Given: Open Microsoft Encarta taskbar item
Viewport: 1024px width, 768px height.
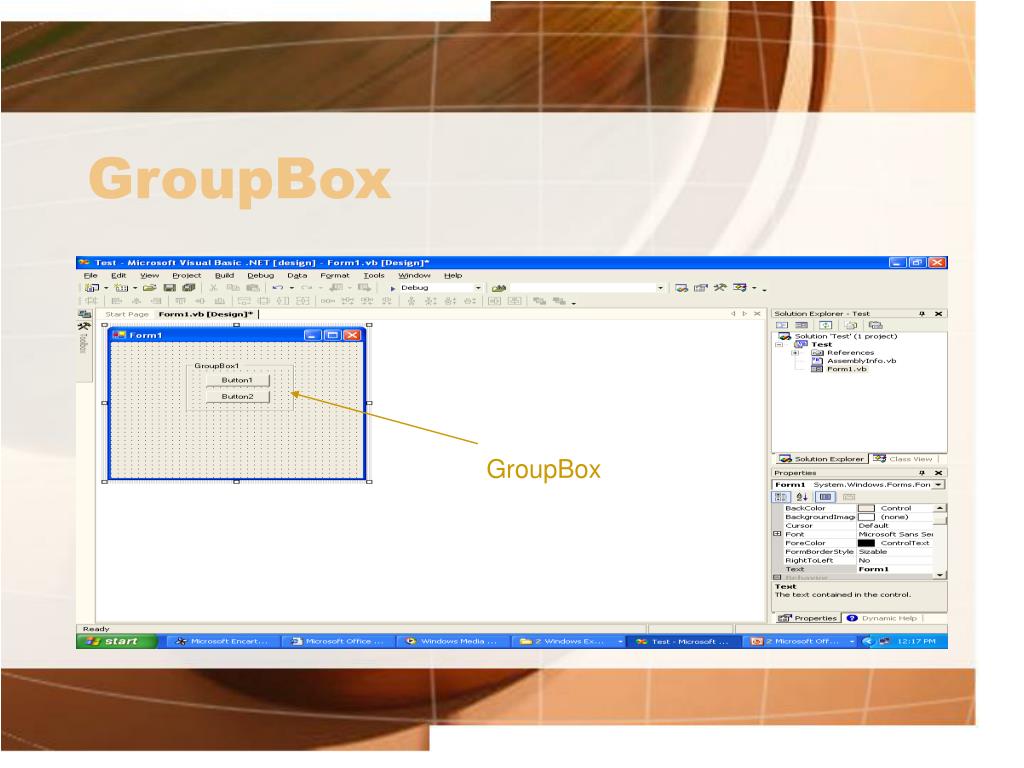Looking at the screenshot, I should pos(223,641).
